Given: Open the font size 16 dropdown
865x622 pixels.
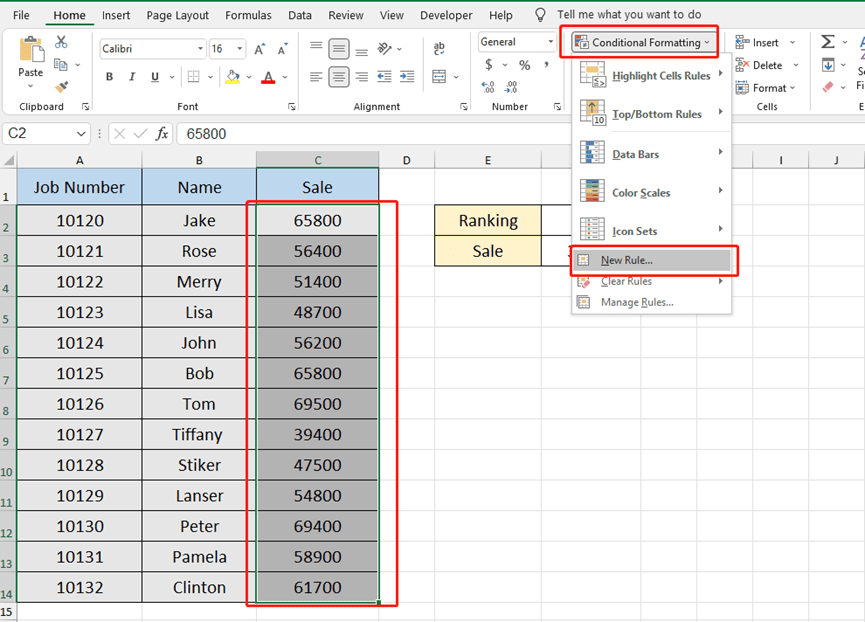Looking at the screenshot, I should [240, 49].
